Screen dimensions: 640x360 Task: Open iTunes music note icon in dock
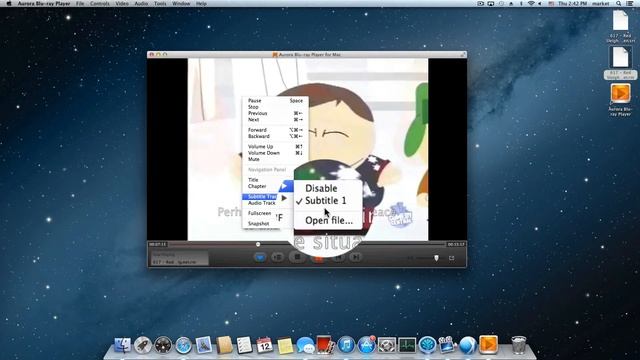point(346,345)
